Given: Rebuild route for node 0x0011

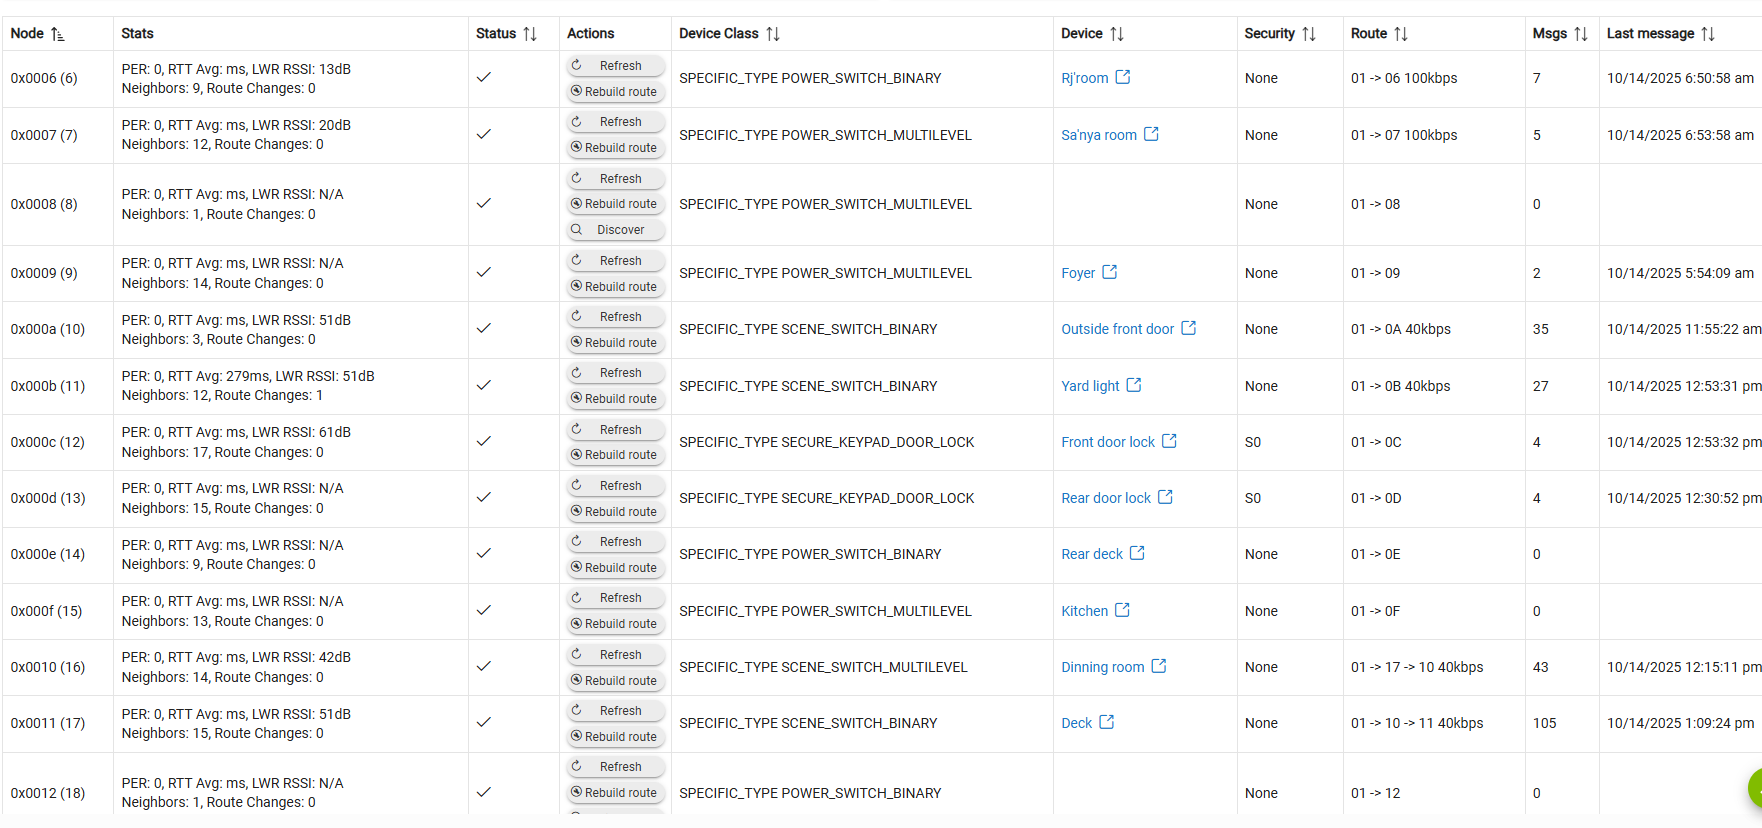Looking at the screenshot, I should click(x=615, y=737).
